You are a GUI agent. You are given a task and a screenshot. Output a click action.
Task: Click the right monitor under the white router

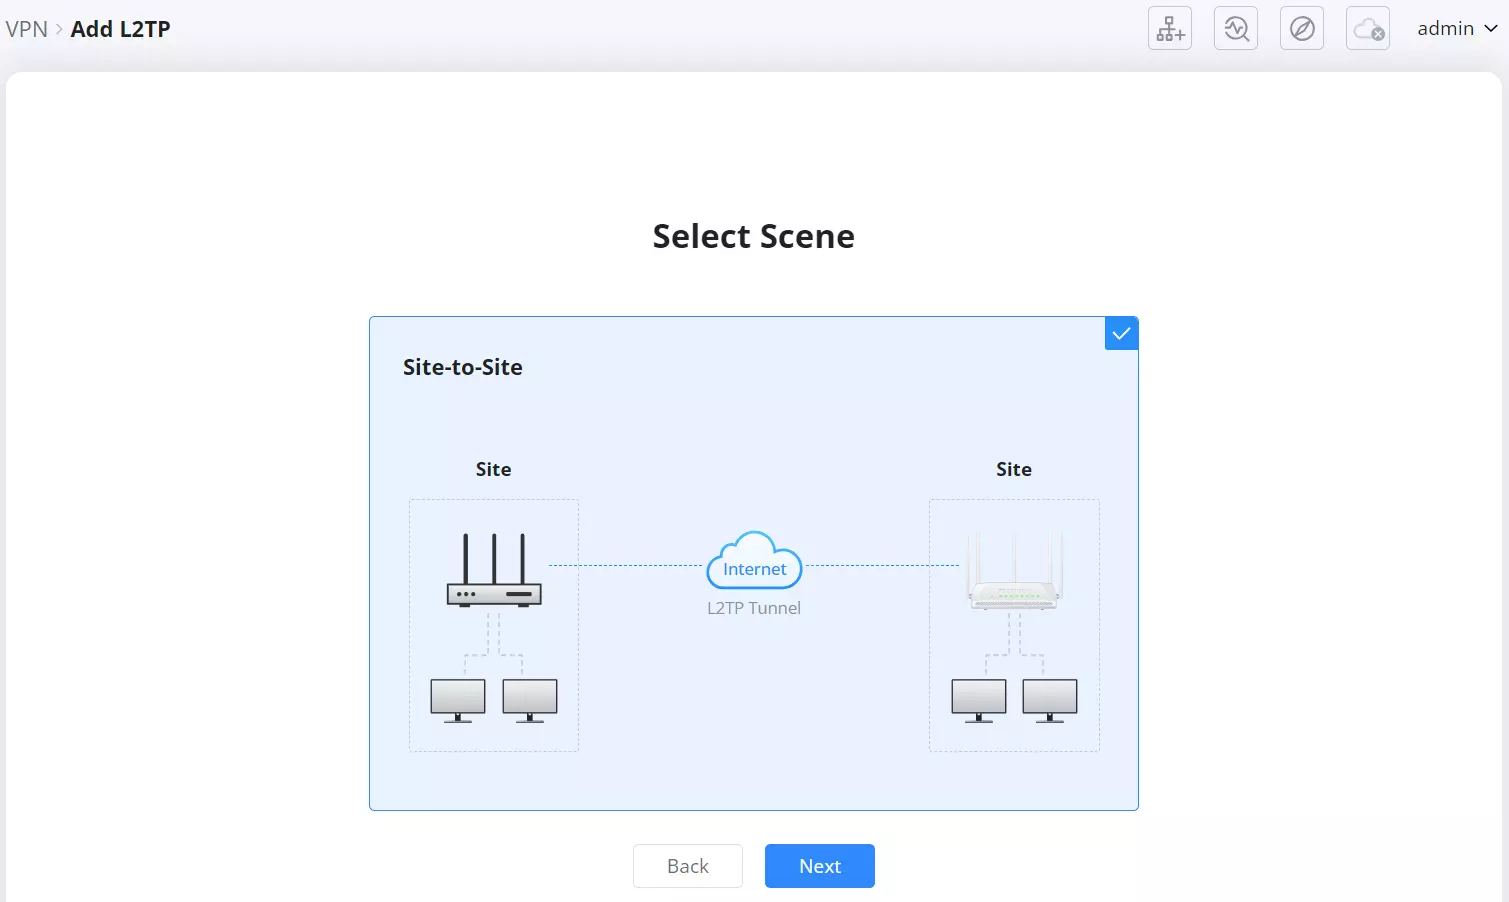point(1050,700)
